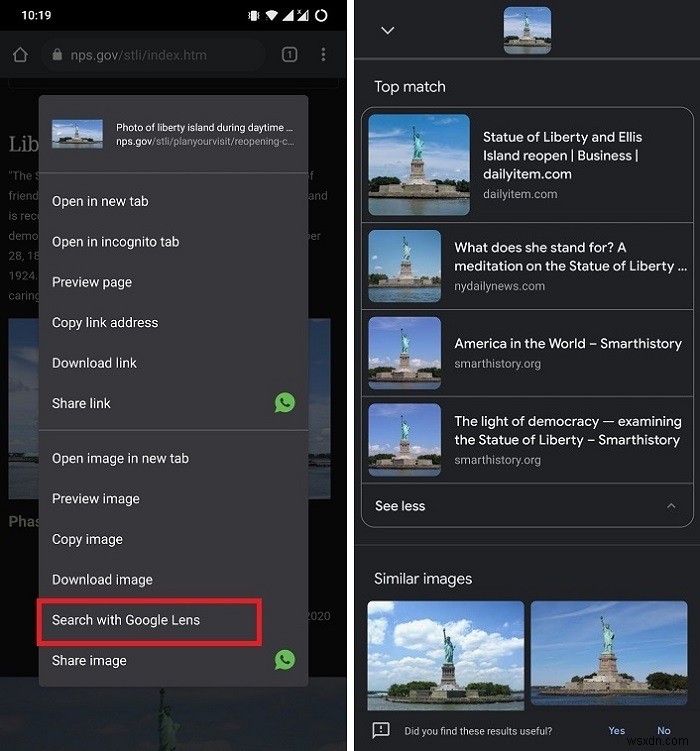The width and height of the screenshot is (700, 751).
Task: Collapse Lens results with down chevron
Action: coord(387,30)
